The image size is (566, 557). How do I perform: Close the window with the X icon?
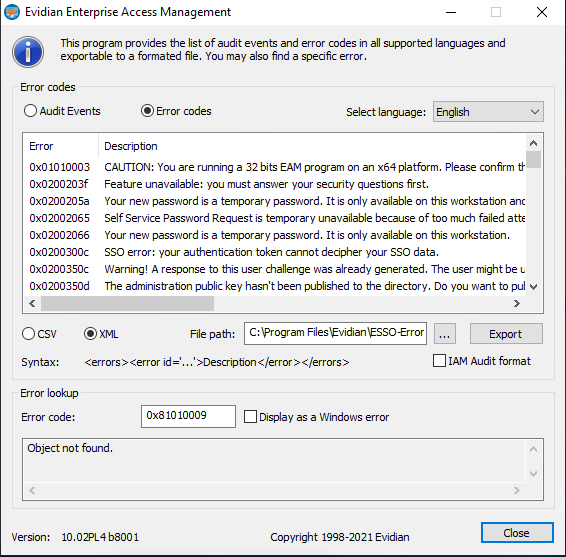click(542, 12)
